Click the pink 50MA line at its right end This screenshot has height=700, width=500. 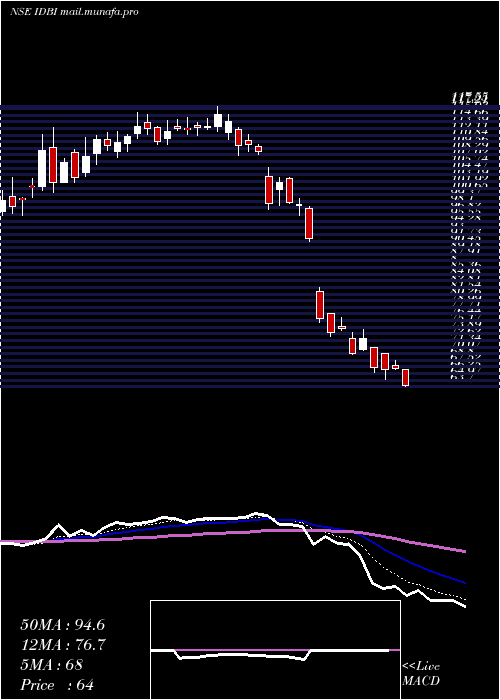click(x=463, y=551)
